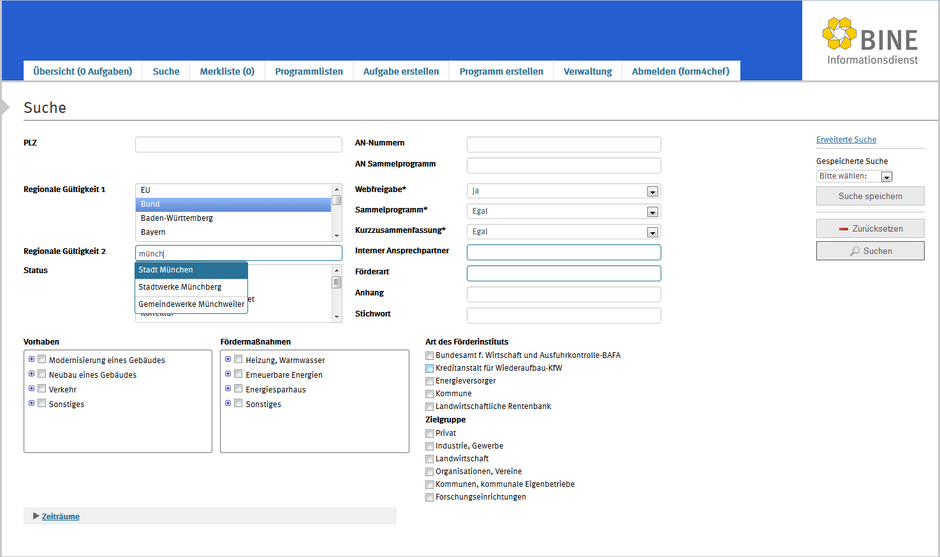Click the BINE Informationsdienst logo
The height and width of the screenshot is (557, 940).
click(870, 41)
